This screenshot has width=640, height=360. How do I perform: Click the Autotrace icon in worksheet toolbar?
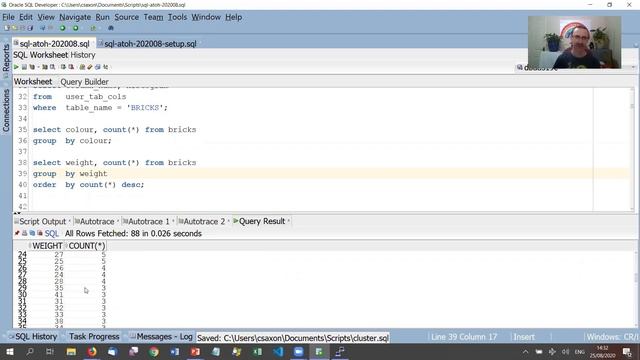coord(45,67)
